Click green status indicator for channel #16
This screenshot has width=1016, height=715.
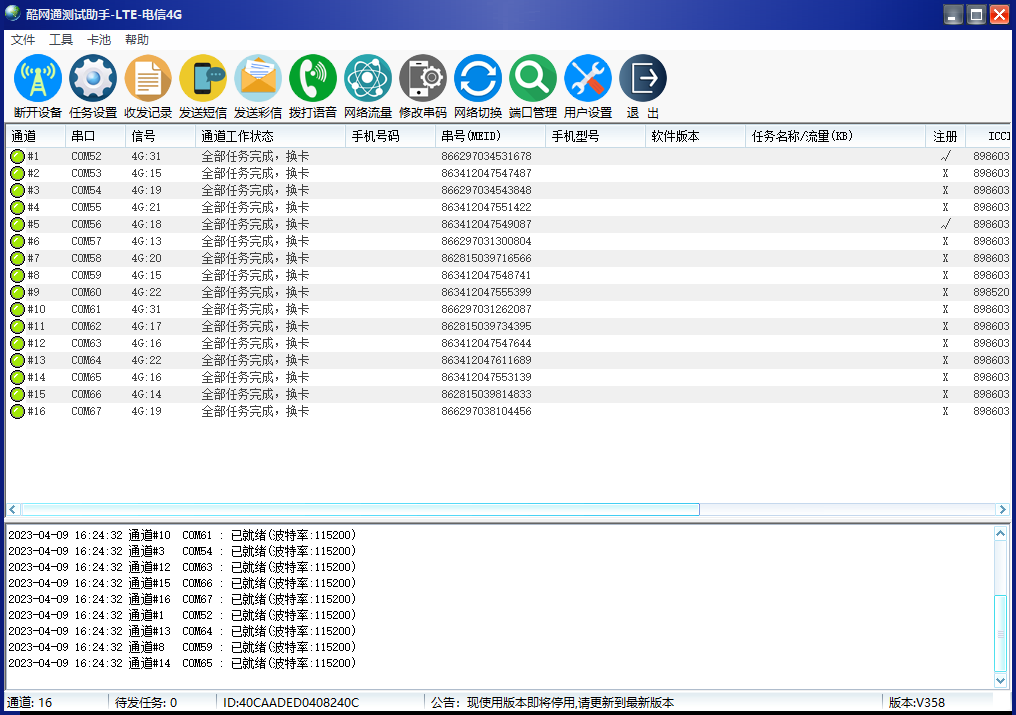[17, 411]
